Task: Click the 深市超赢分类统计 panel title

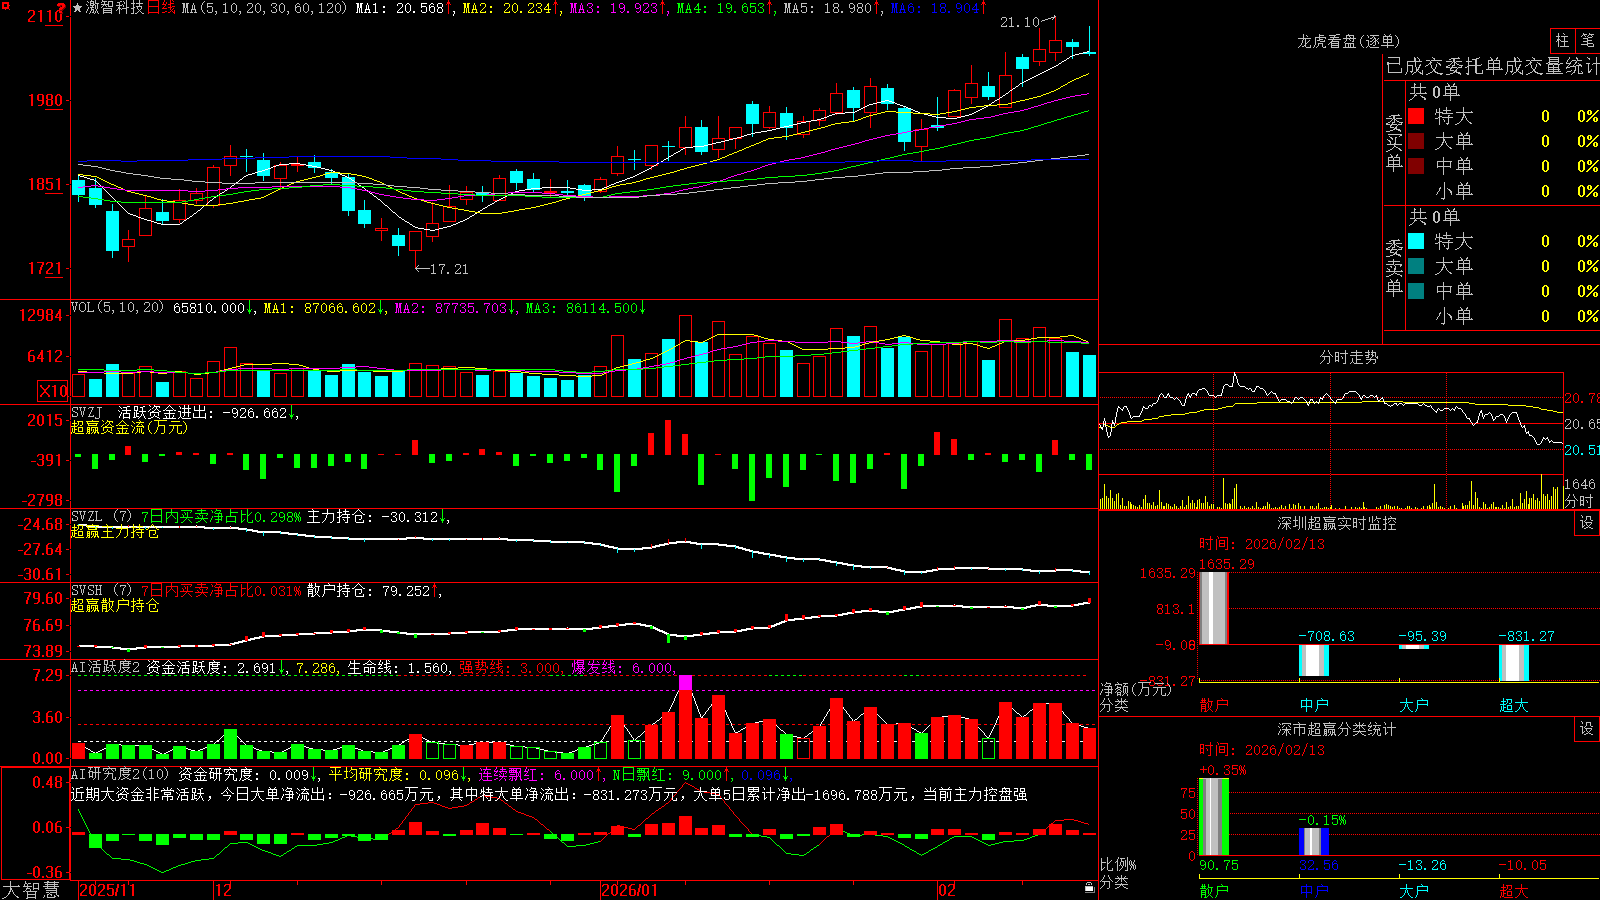Action: pos(1337,729)
